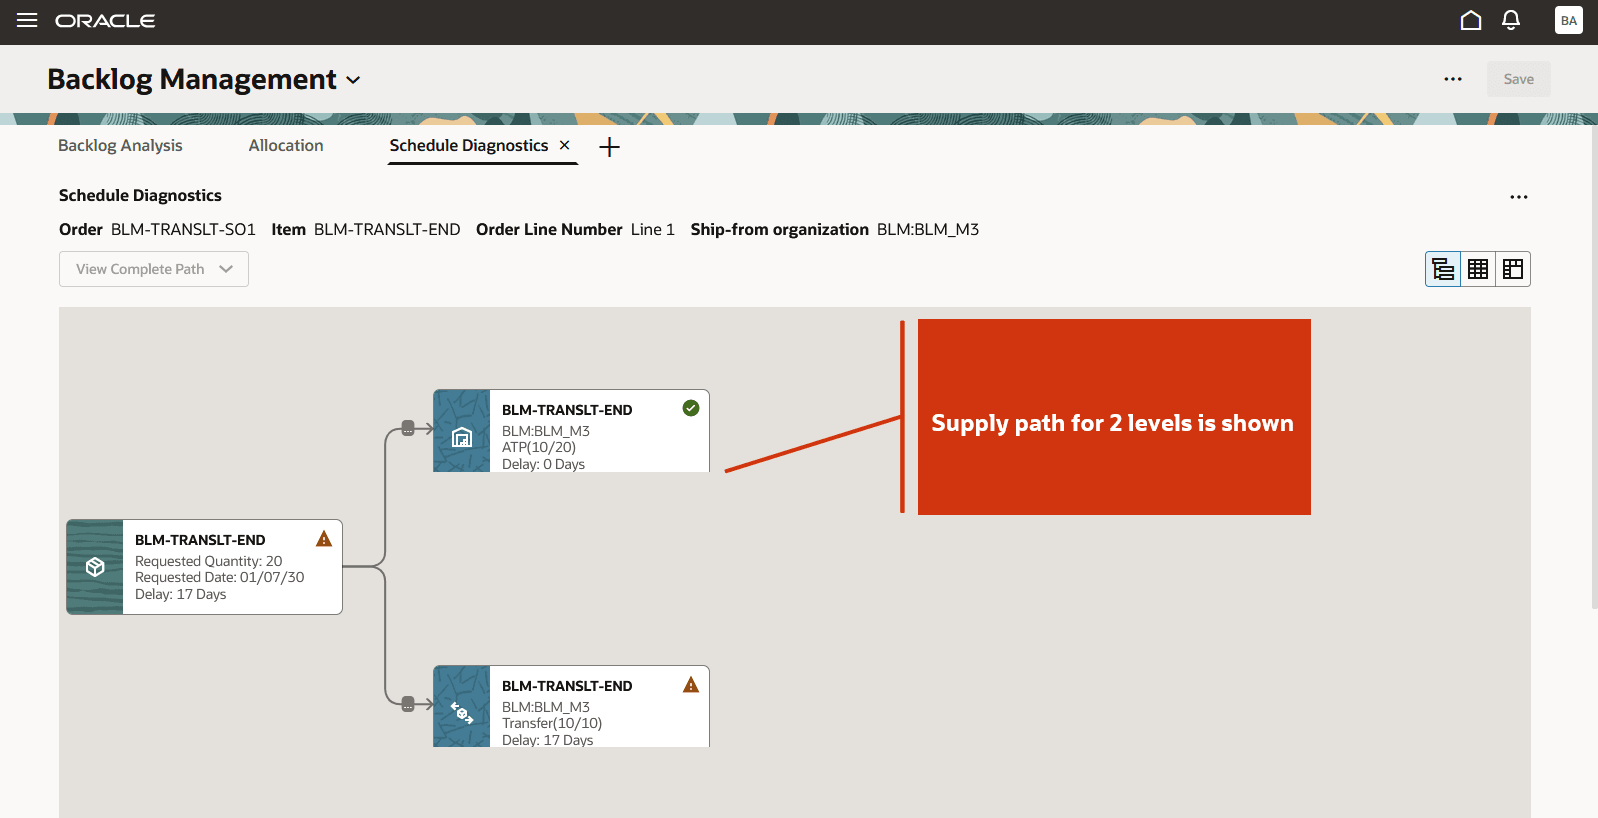Select the Schedule Diagnostics tab
The image size is (1598, 818).
[x=469, y=145]
